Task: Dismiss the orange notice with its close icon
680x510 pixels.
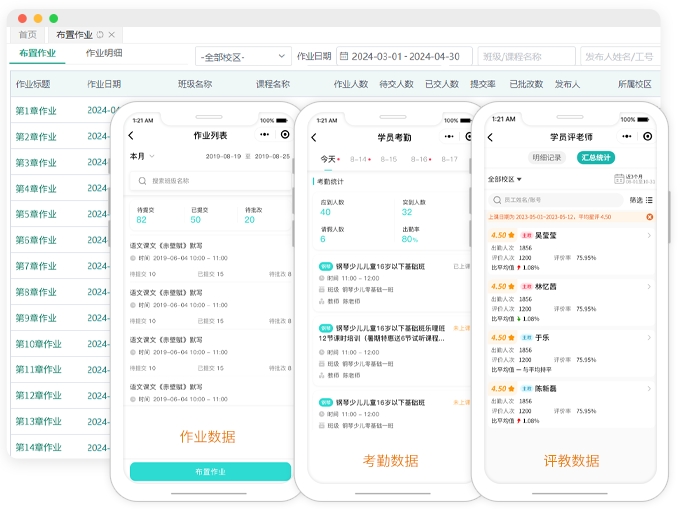Action: tap(650, 217)
